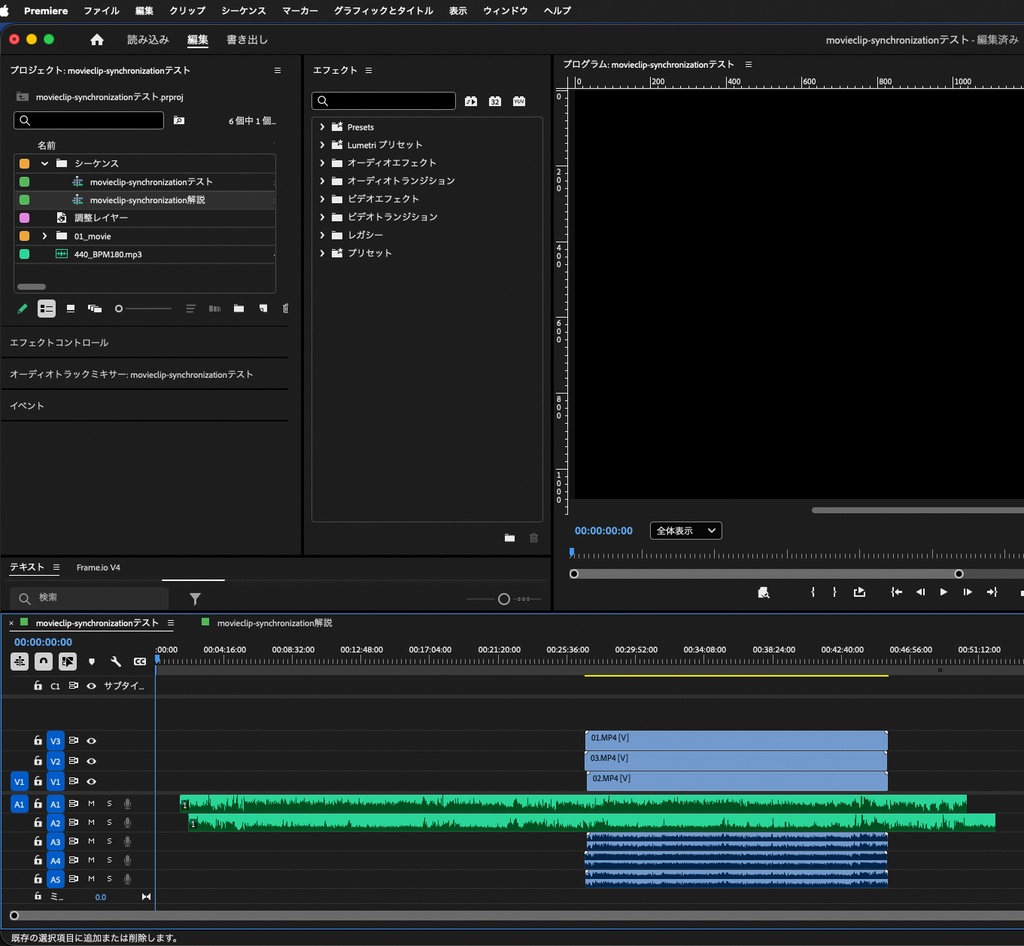The height and width of the screenshot is (946, 1024).
Task: Open the グラフィックとタイトル menu
Action: (383, 10)
